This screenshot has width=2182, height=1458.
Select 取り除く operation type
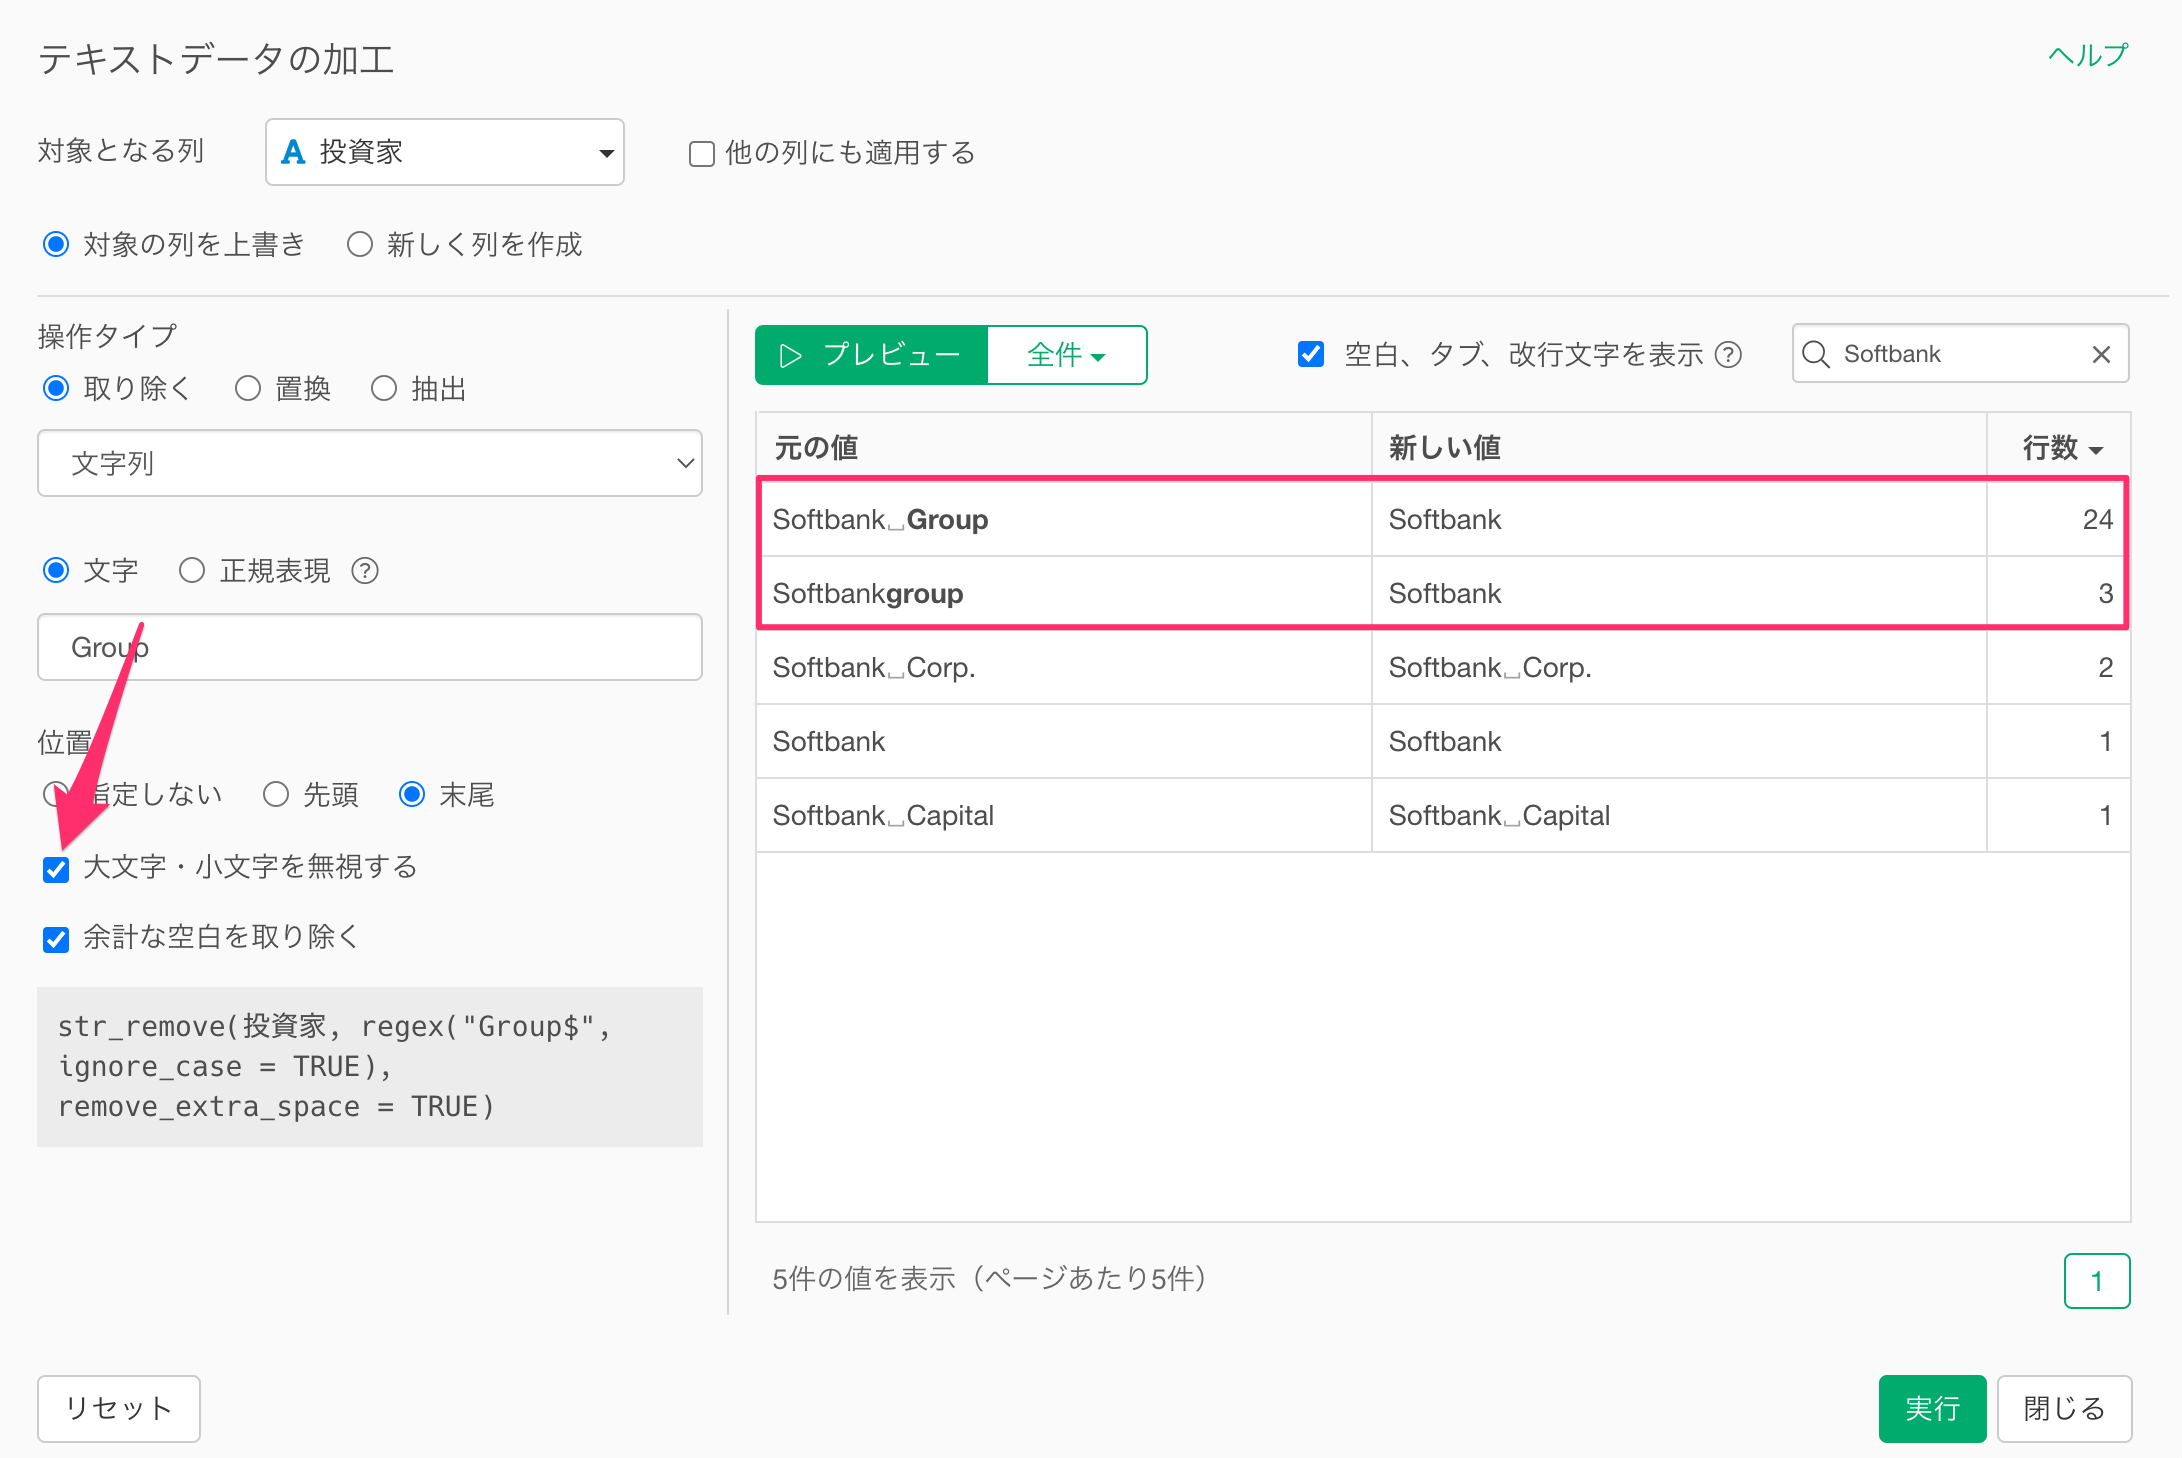(56, 388)
